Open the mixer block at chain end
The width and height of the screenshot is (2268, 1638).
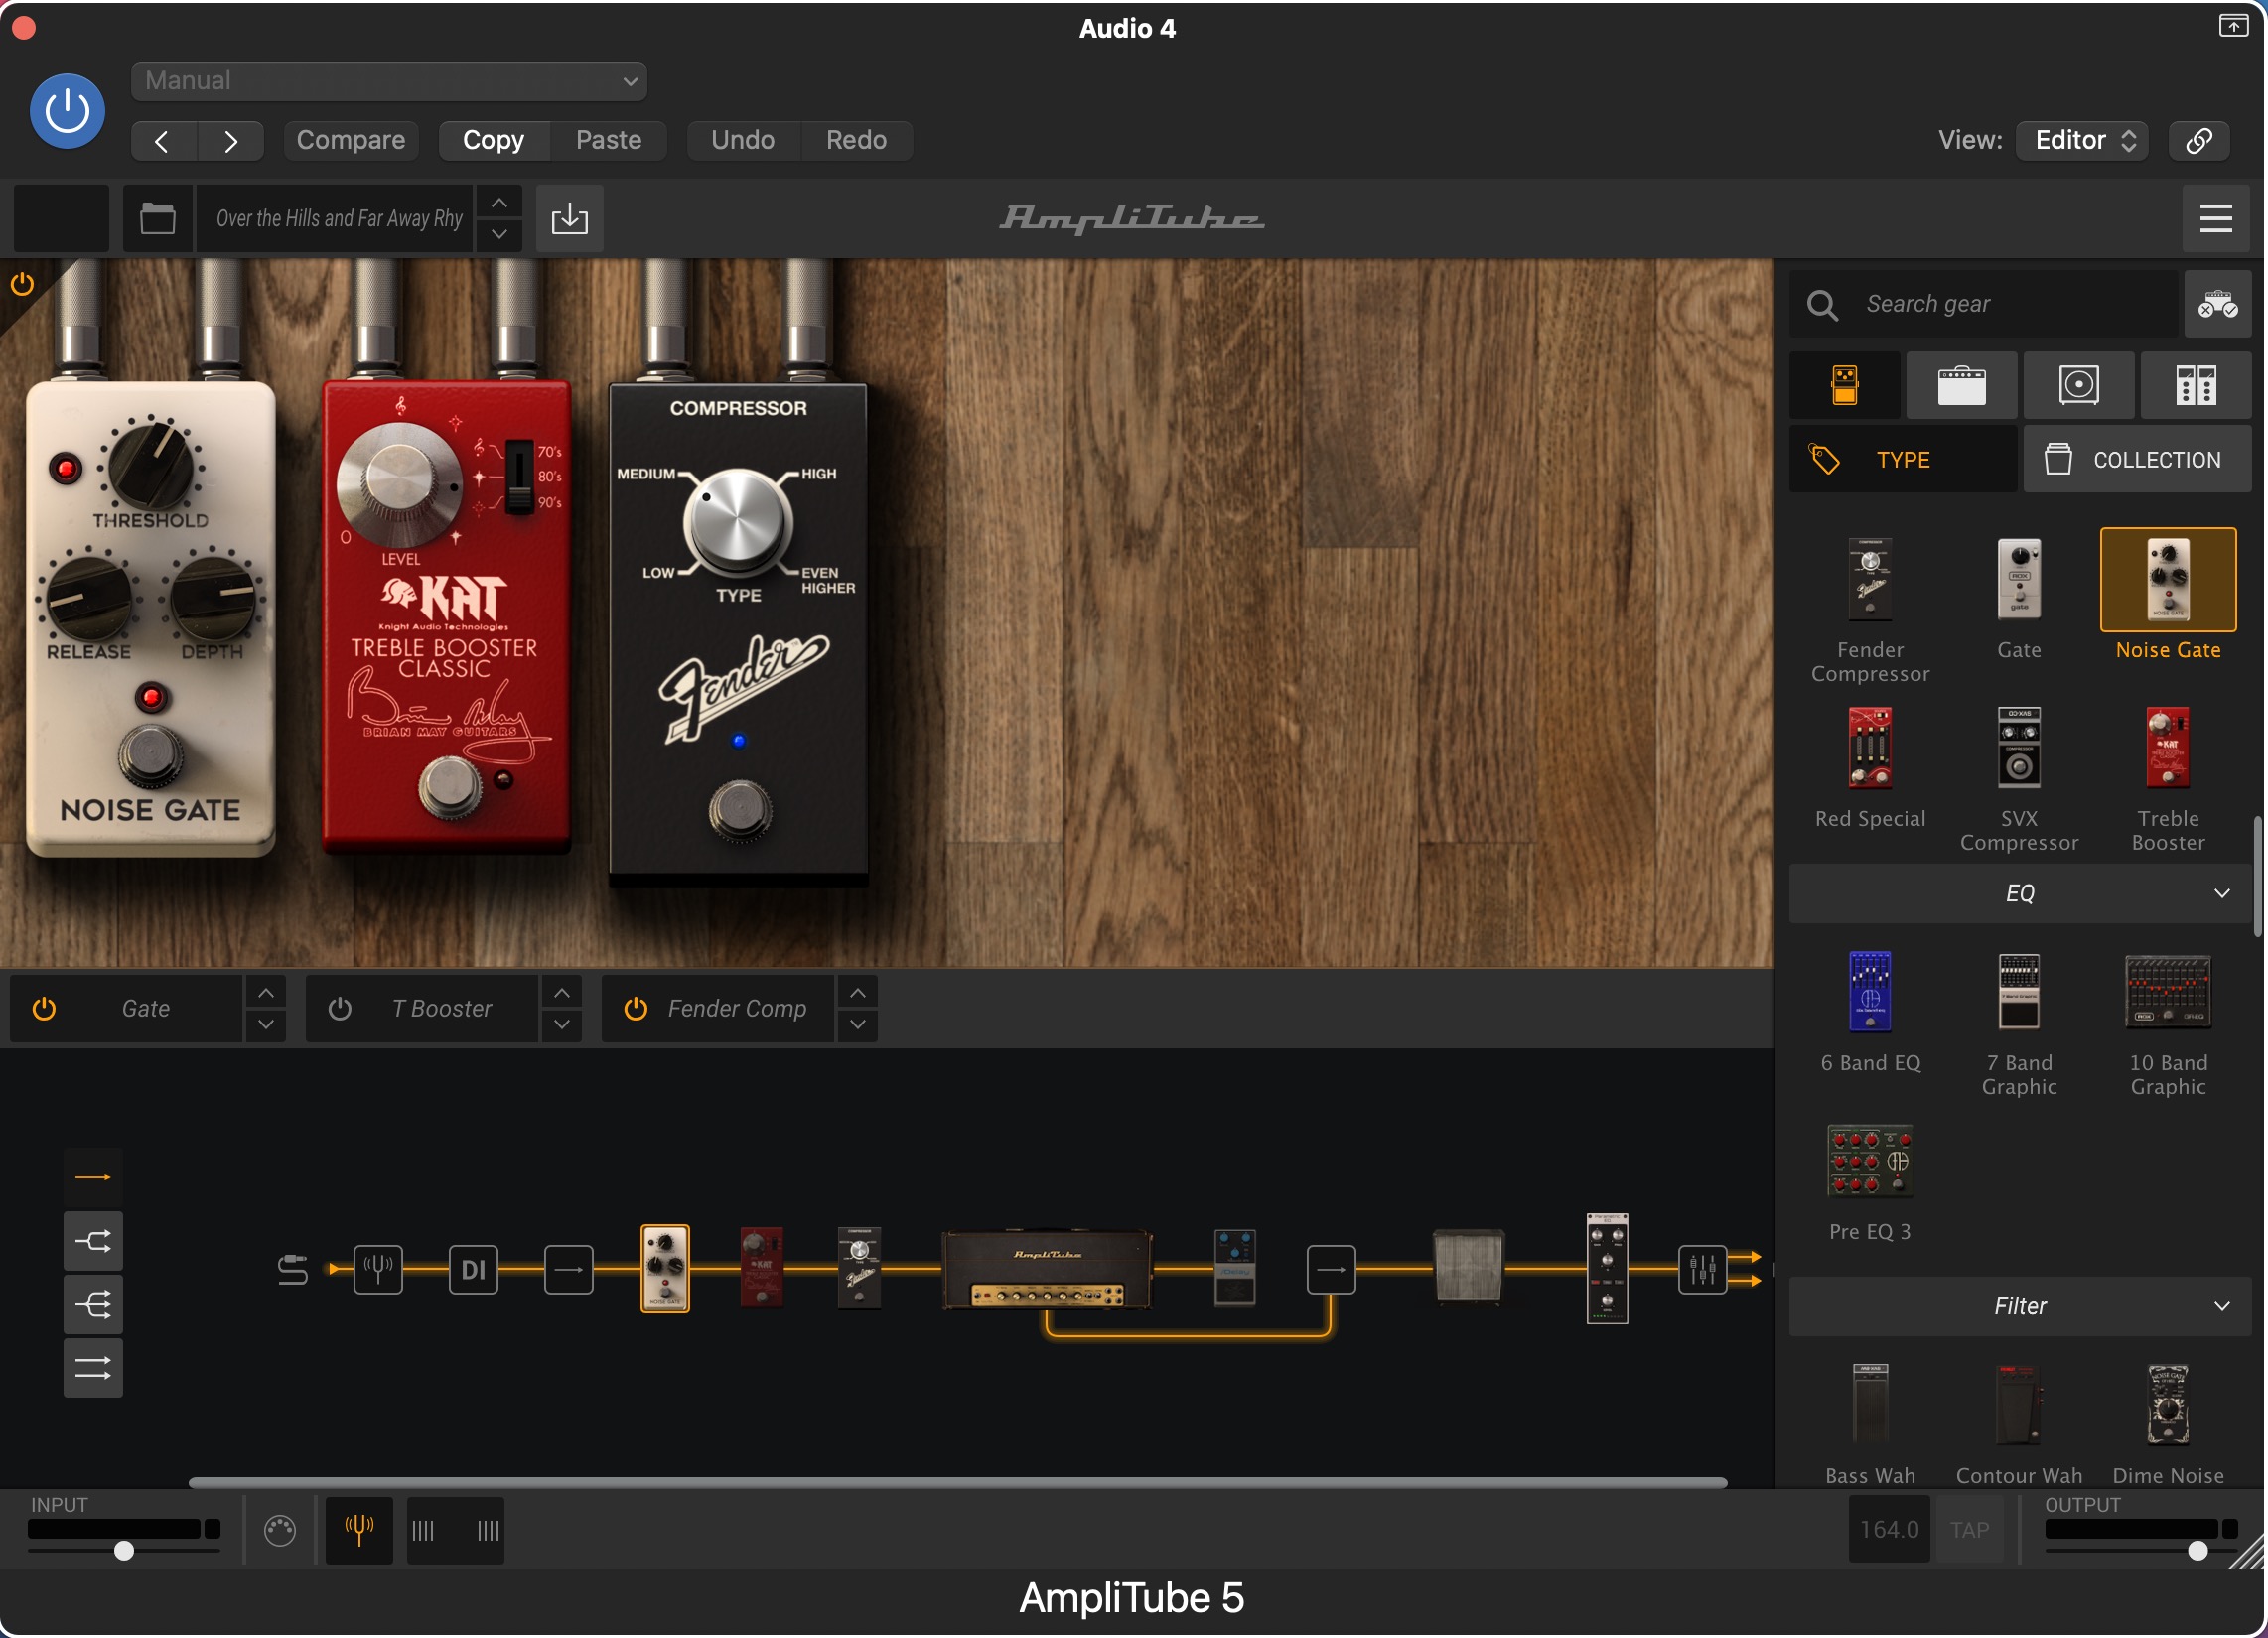coord(1703,1271)
